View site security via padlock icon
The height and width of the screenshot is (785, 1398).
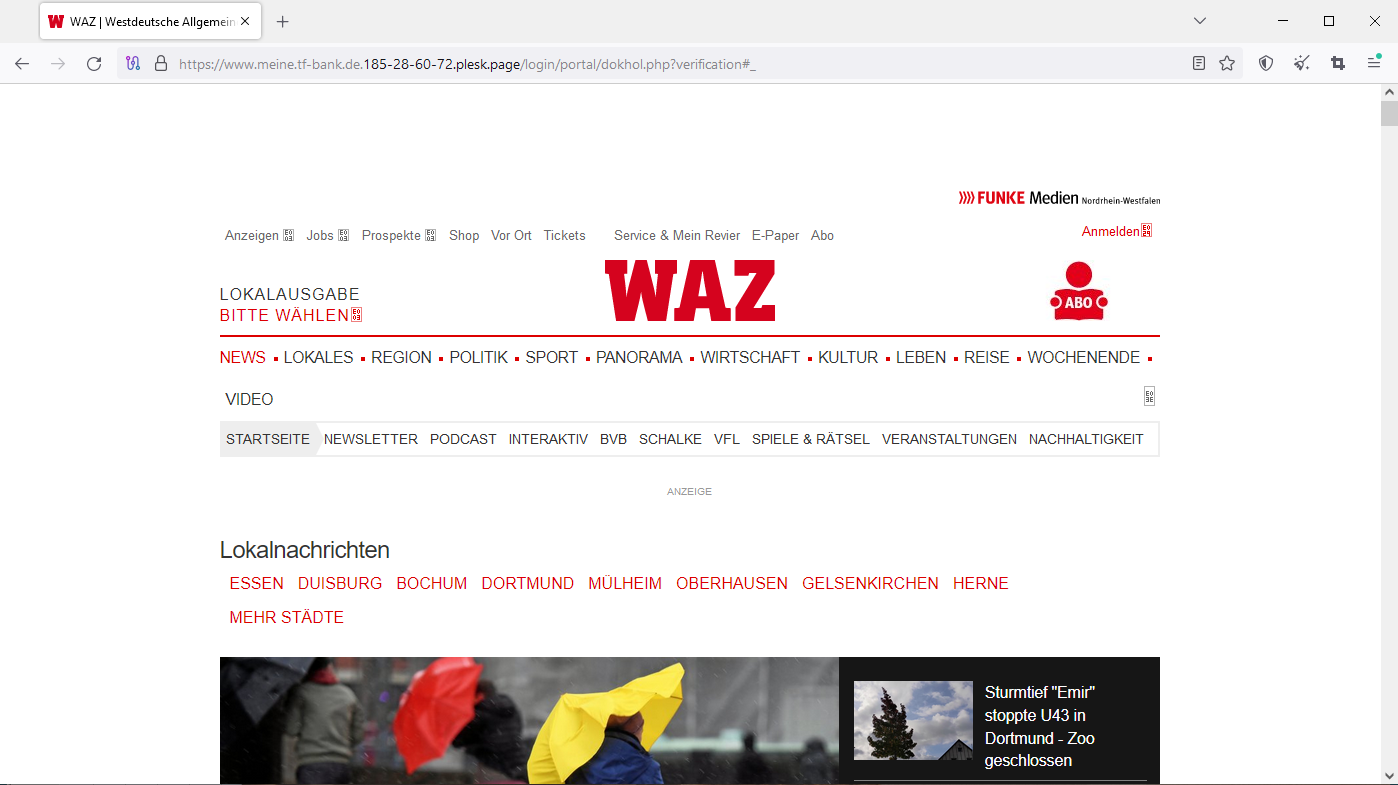click(160, 63)
